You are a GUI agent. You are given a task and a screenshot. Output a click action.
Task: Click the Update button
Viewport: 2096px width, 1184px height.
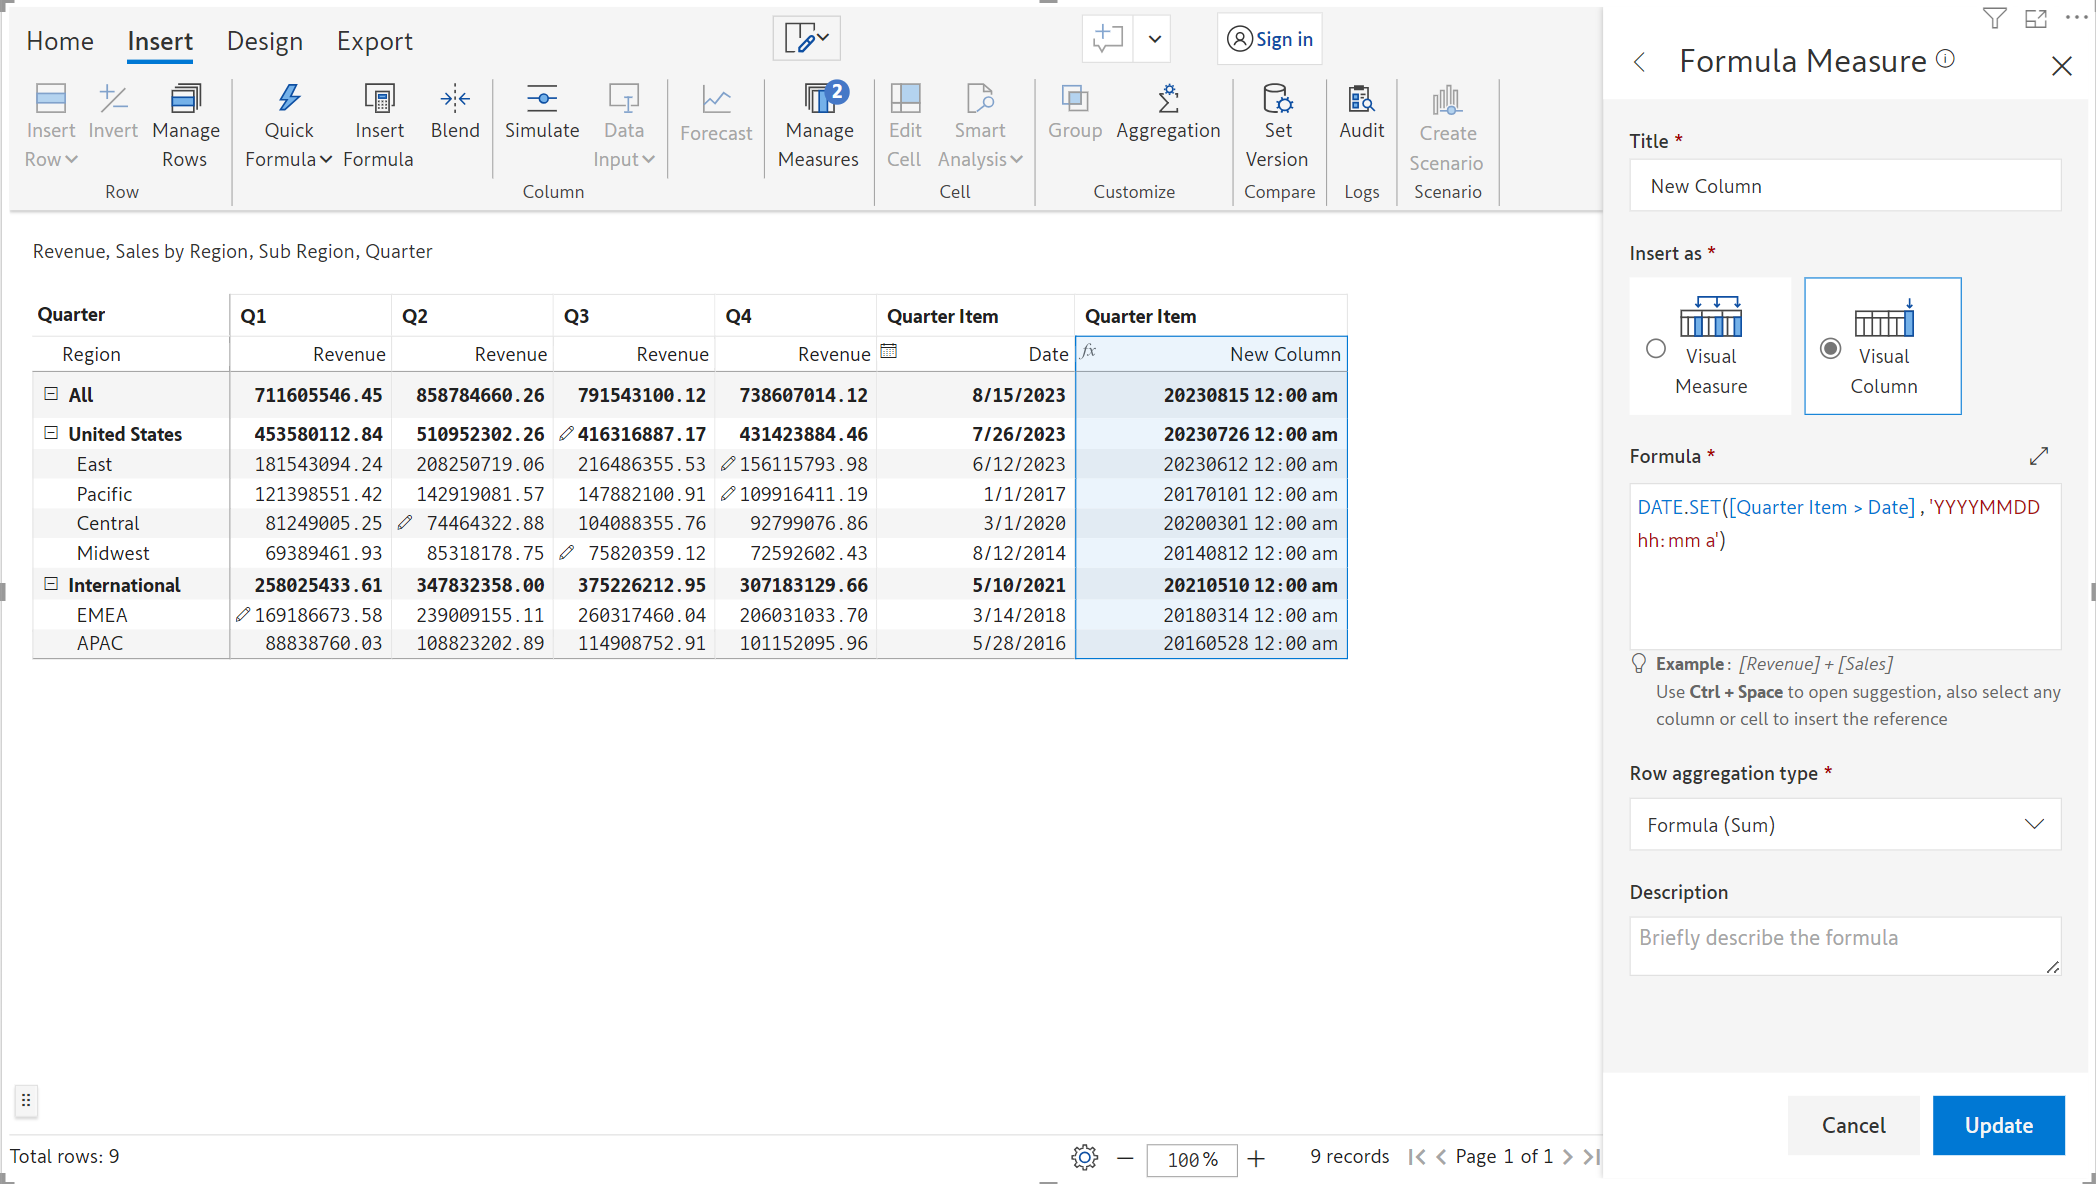pos(1997,1125)
